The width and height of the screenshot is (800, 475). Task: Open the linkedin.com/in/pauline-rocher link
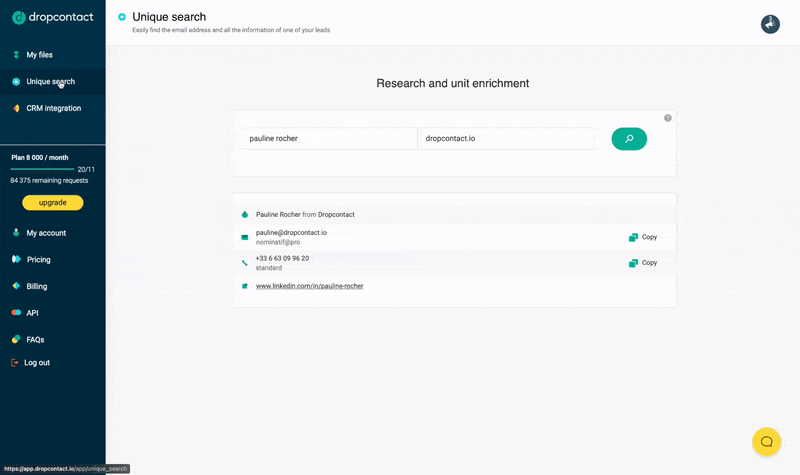point(310,286)
